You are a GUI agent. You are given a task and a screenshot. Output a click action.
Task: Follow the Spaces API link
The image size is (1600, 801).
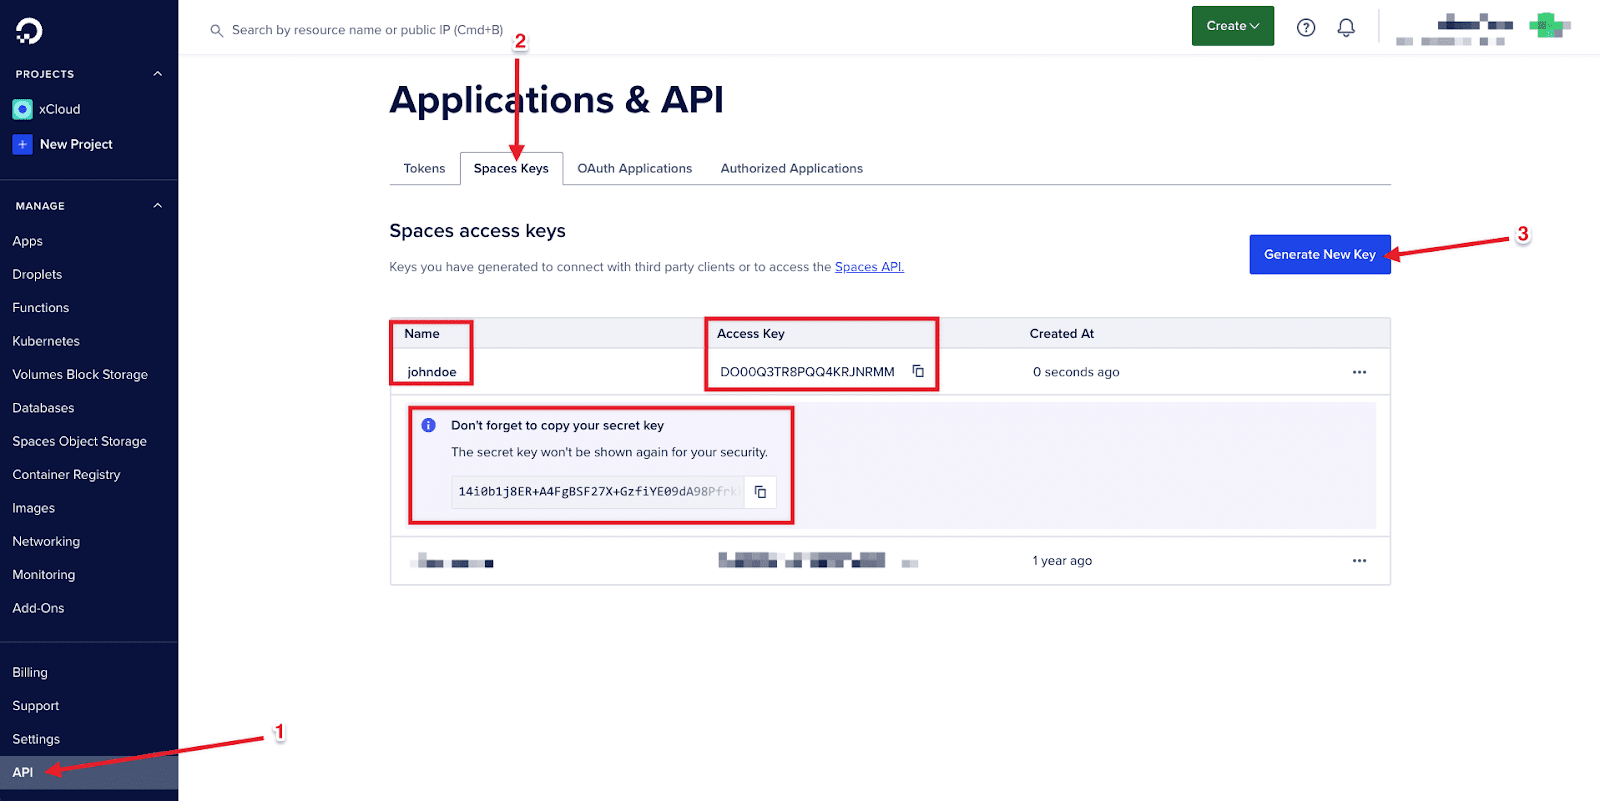tap(869, 267)
